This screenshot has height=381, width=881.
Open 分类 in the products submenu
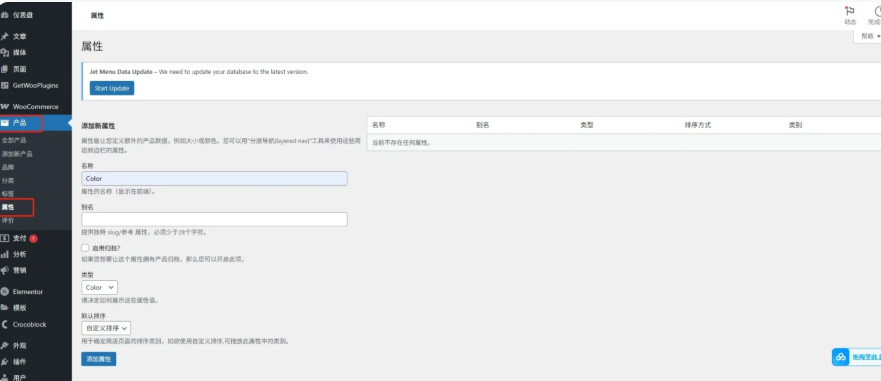(8, 180)
